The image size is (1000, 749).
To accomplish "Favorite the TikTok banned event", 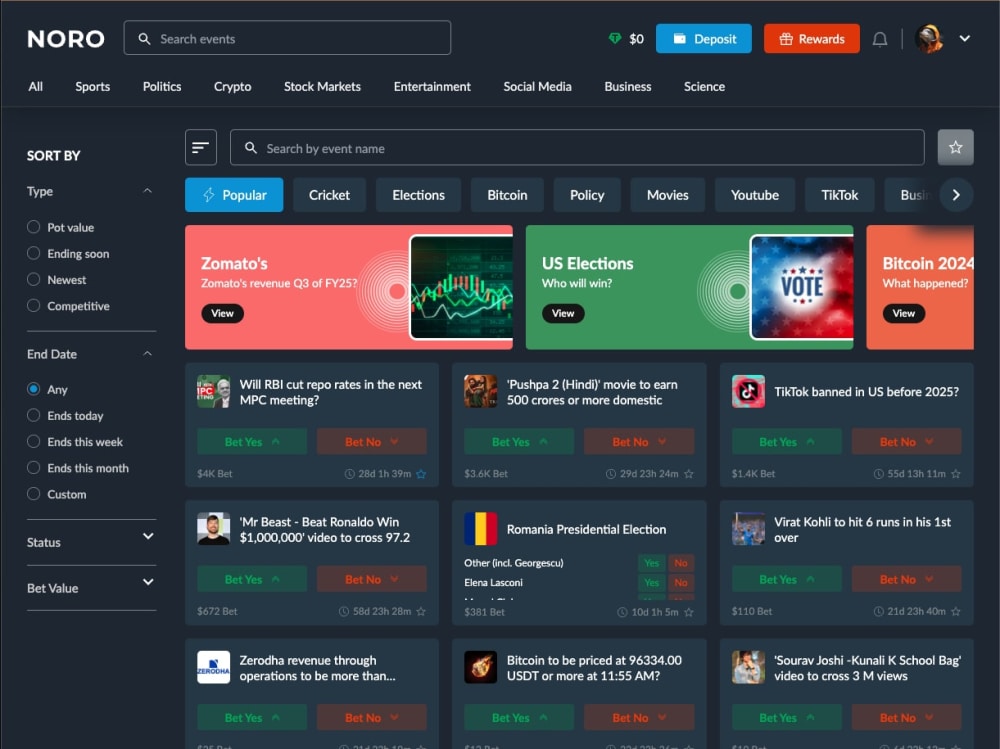I will coord(955,474).
